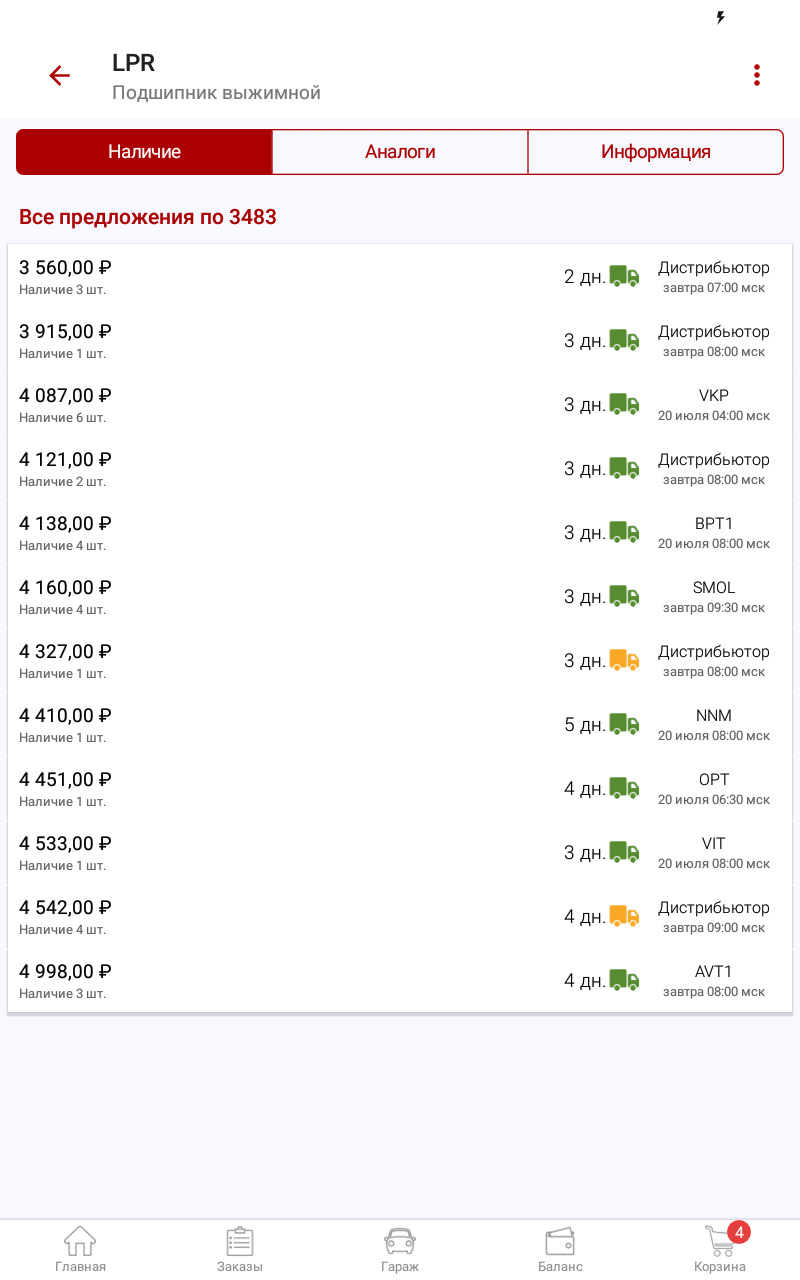Tap orange truck icon on 4 542,00 offer
Image resolution: width=800 pixels, height=1280 pixels.
coord(624,916)
